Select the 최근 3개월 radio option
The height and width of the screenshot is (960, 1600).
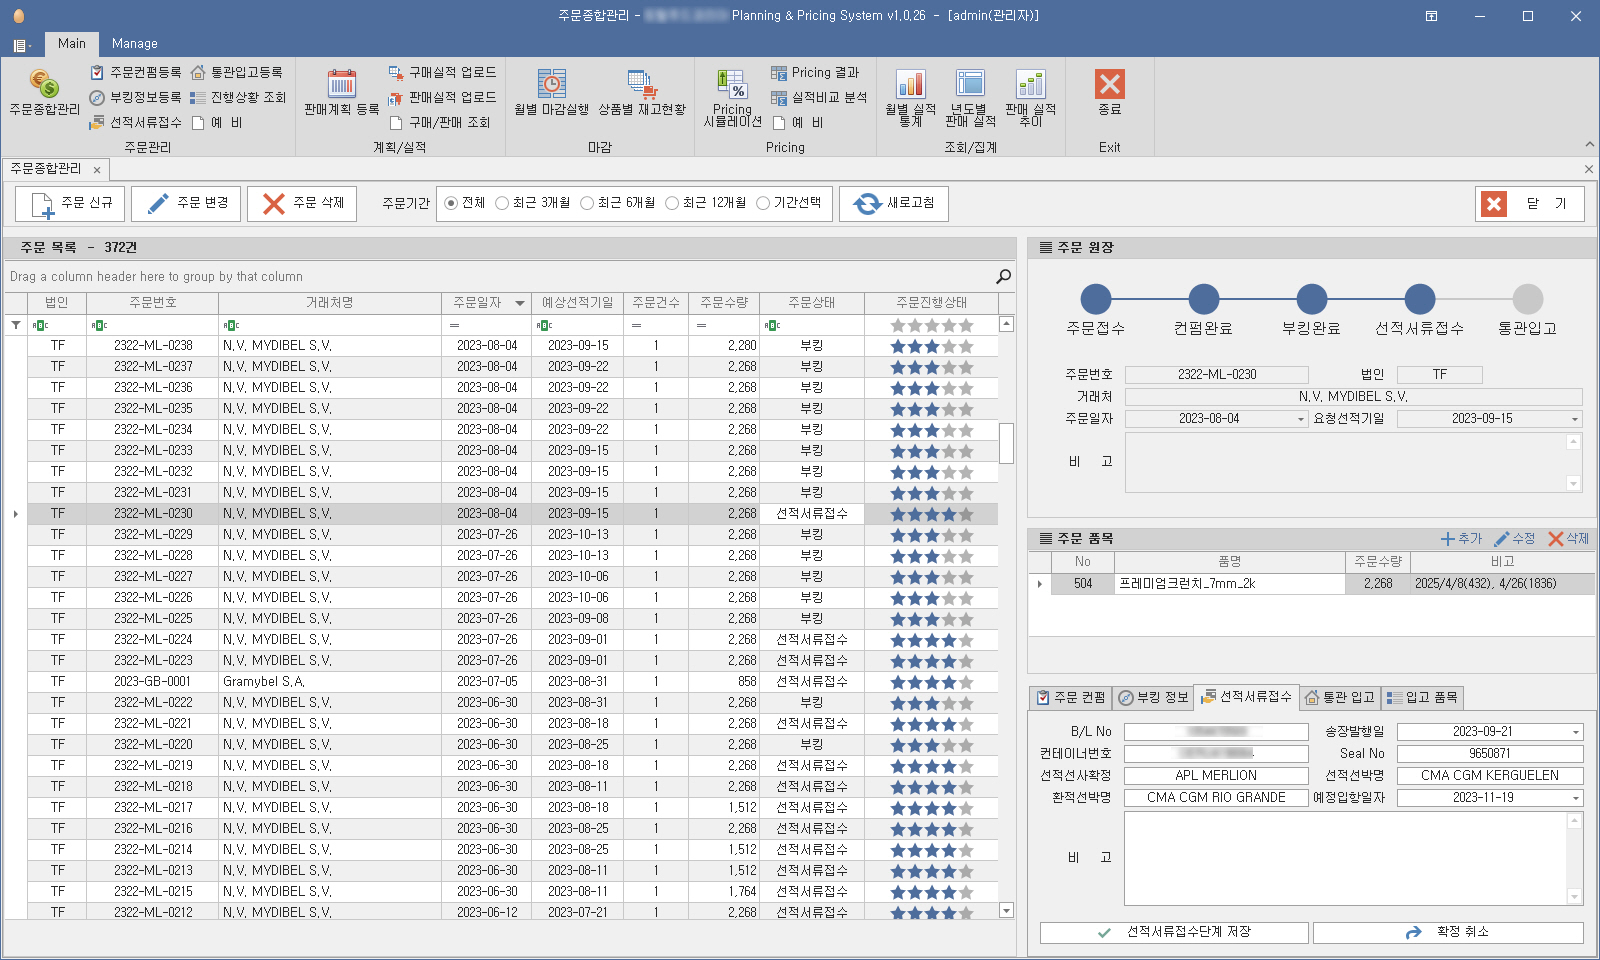pyautogui.click(x=503, y=203)
